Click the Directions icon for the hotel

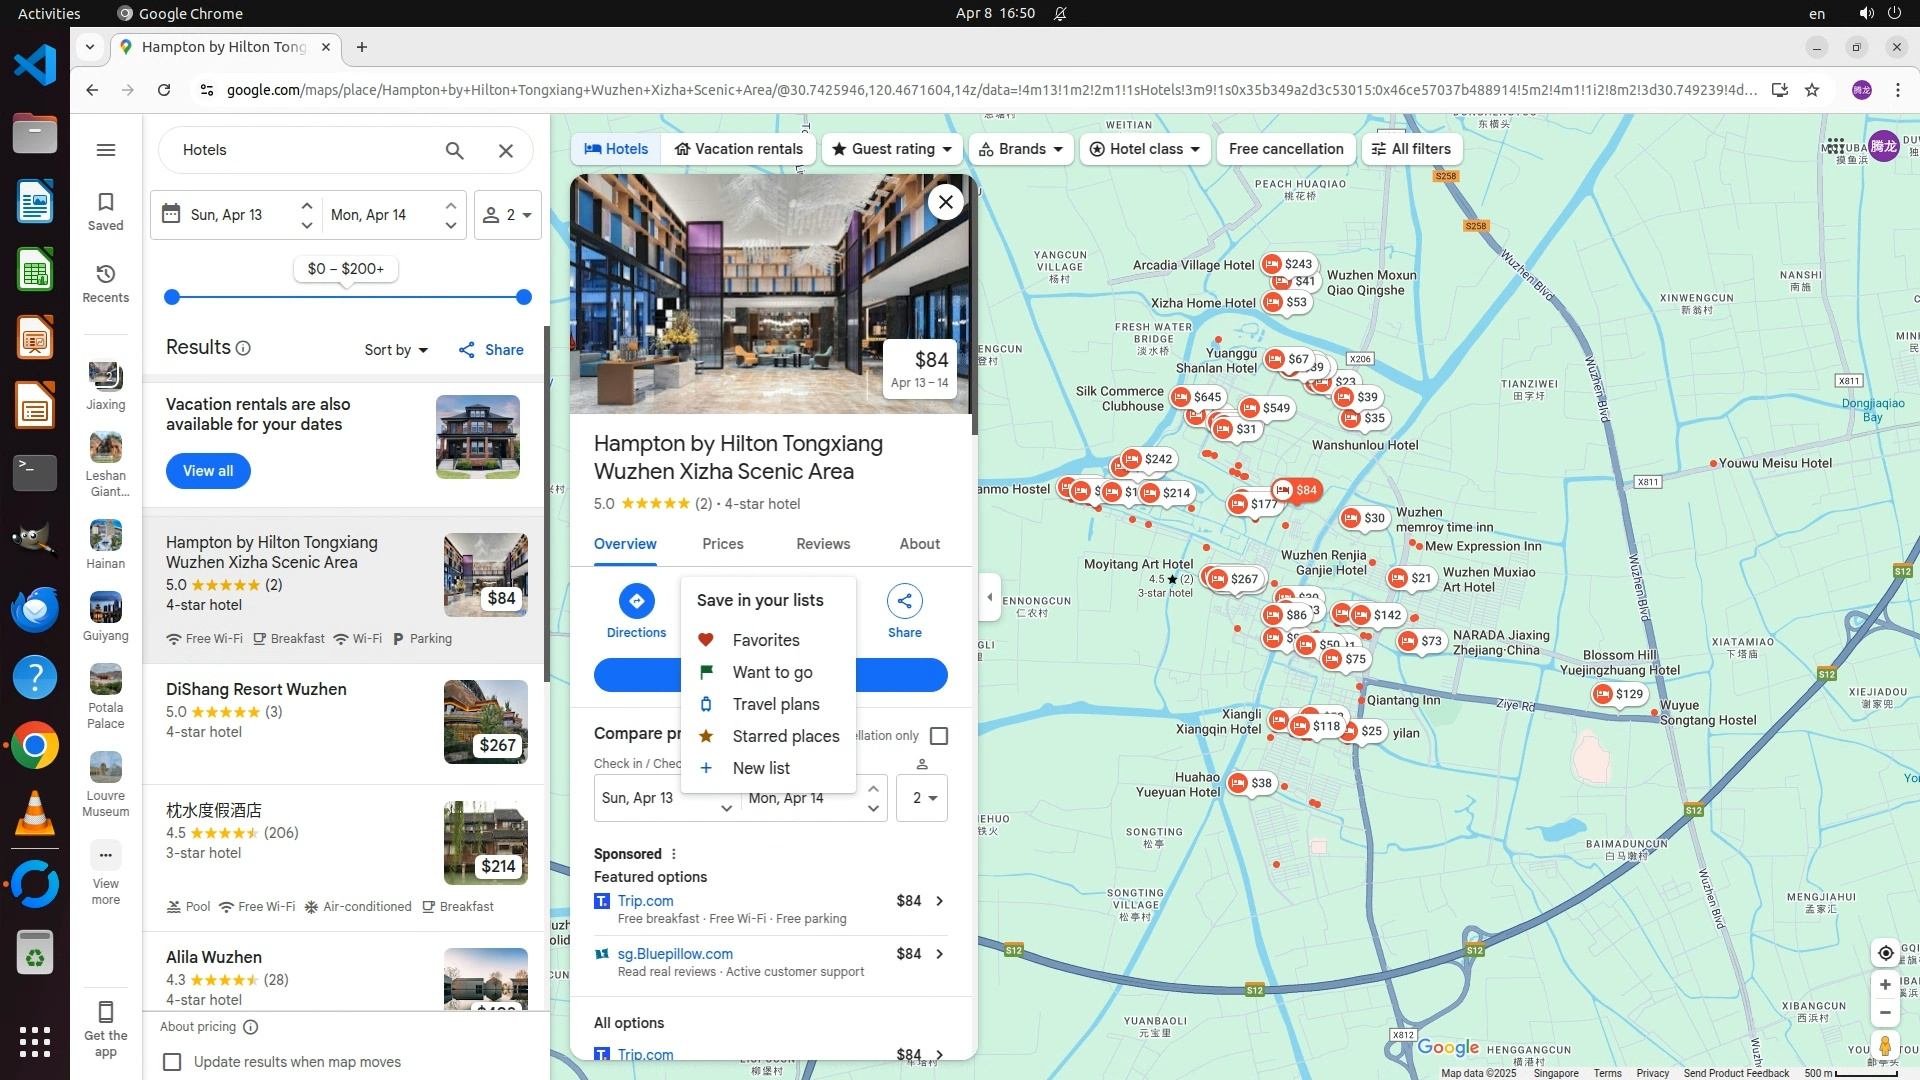click(636, 601)
